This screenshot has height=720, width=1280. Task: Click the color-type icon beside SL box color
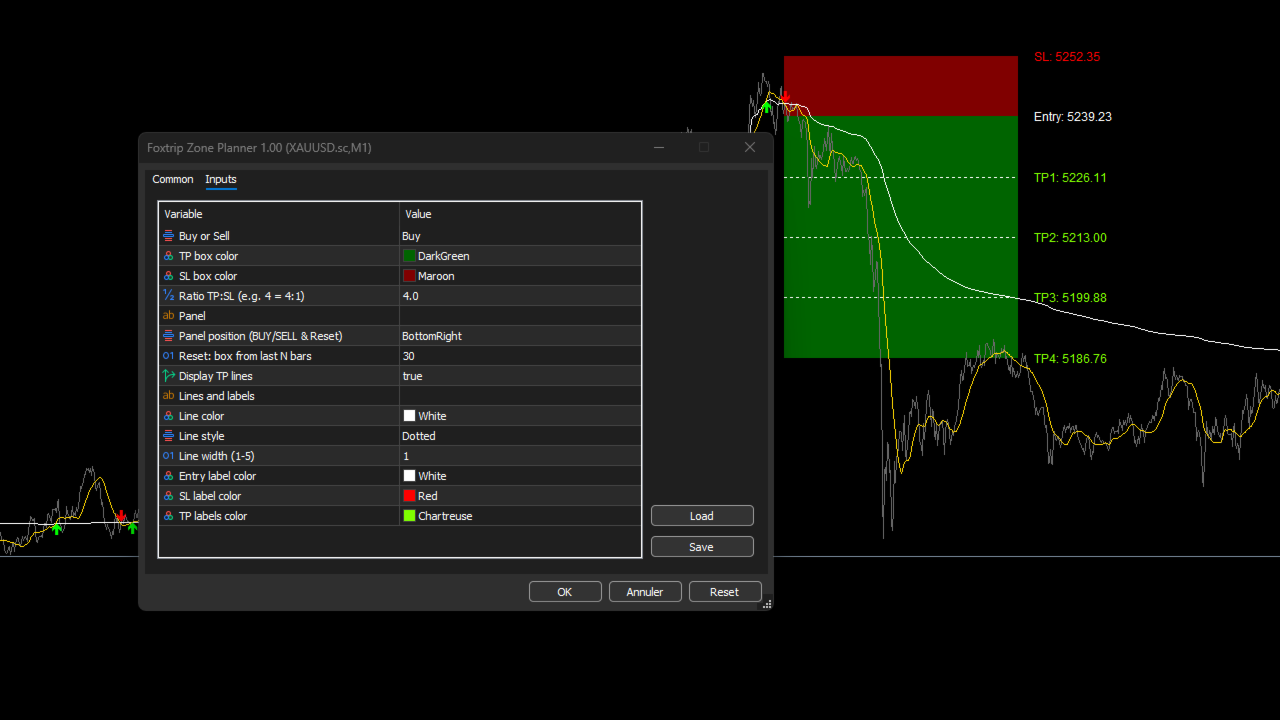click(168, 276)
